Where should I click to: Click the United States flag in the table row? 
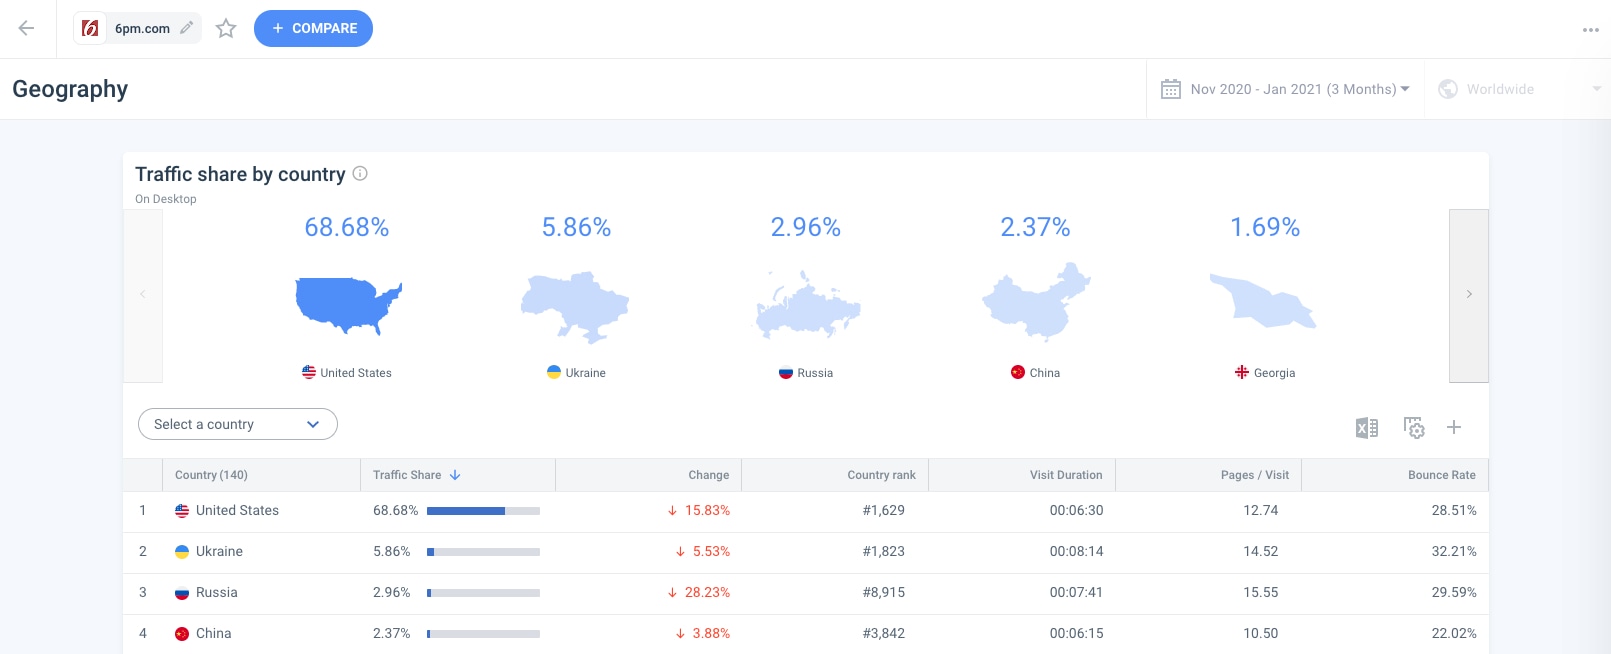pyautogui.click(x=182, y=511)
